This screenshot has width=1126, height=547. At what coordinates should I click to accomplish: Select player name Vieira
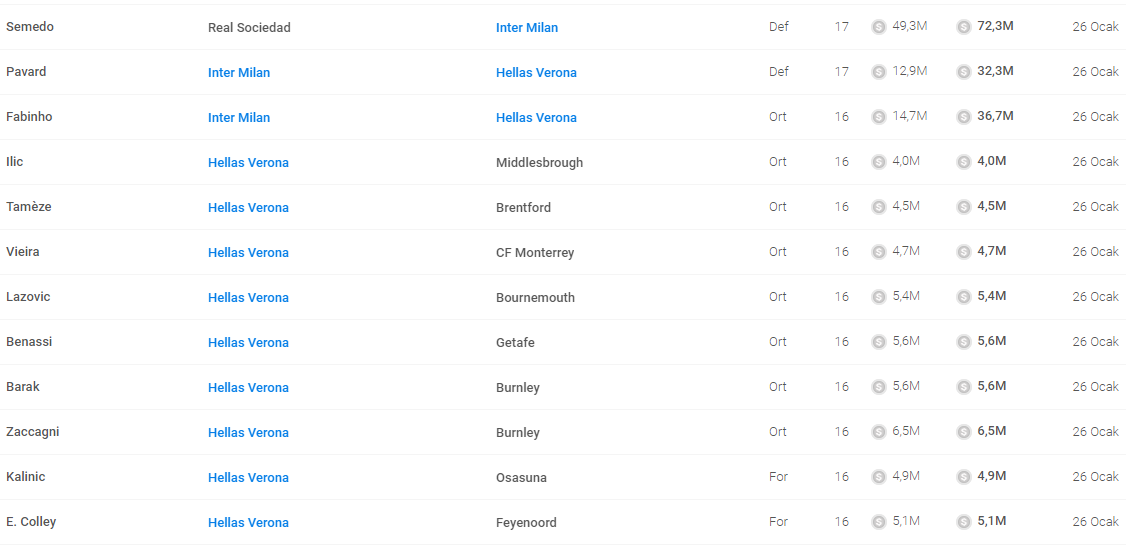(x=23, y=252)
